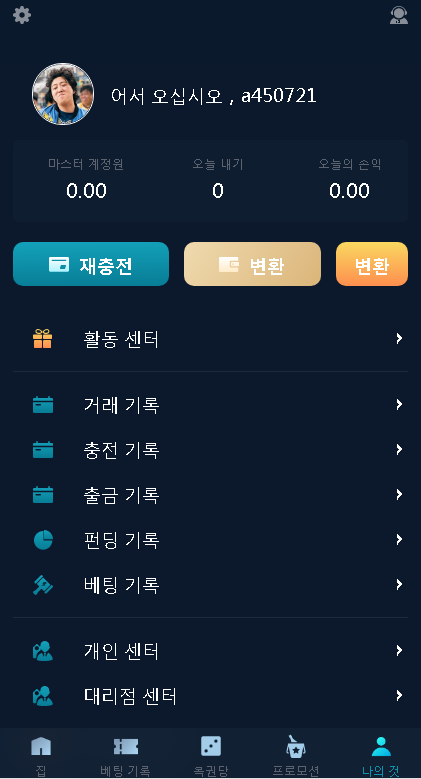This screenshot has width=421, height=779.
Task: Click the beige 변환 wallet button
Action: pyautogui.click(x=253, y=264)
